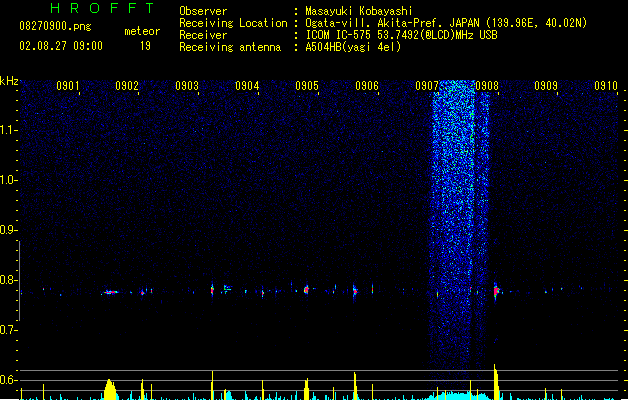
Task: Click the strong red echo just after 0908
Action: pos(496,290)
